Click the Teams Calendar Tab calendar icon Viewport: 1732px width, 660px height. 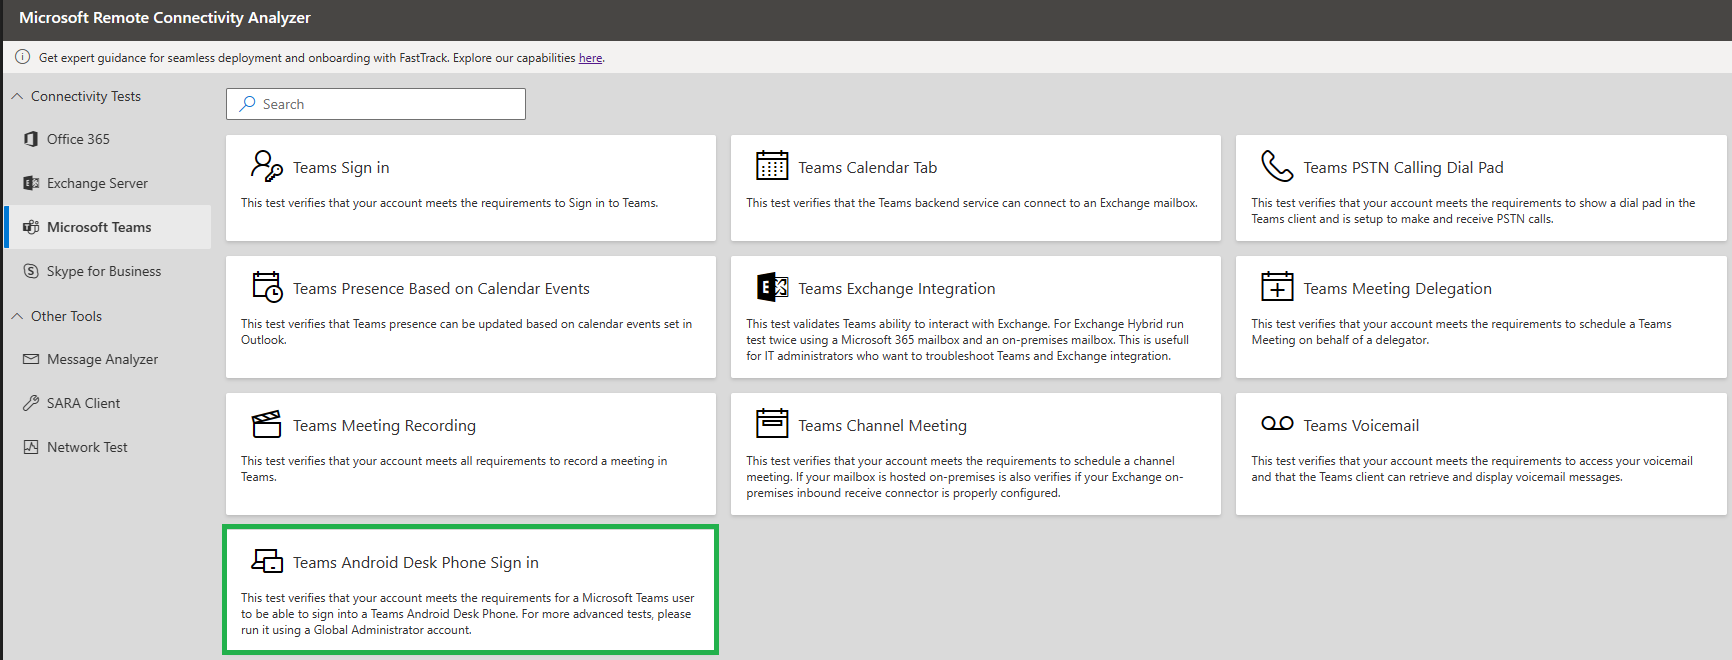pyautogui.click(x=772, y=165)
